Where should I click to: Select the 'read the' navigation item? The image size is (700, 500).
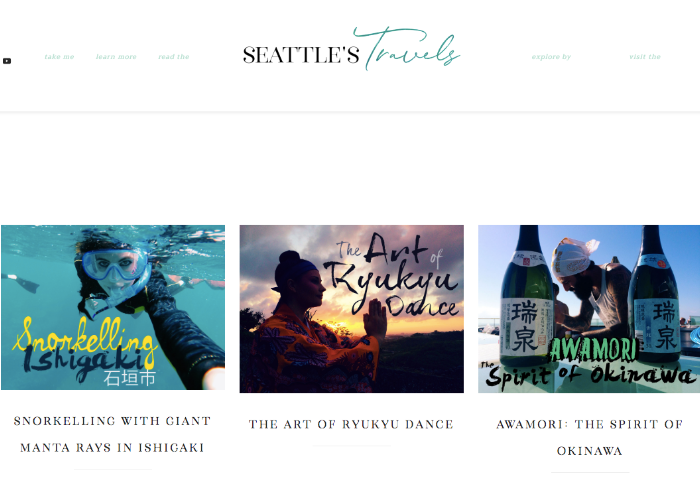point(174,57)
